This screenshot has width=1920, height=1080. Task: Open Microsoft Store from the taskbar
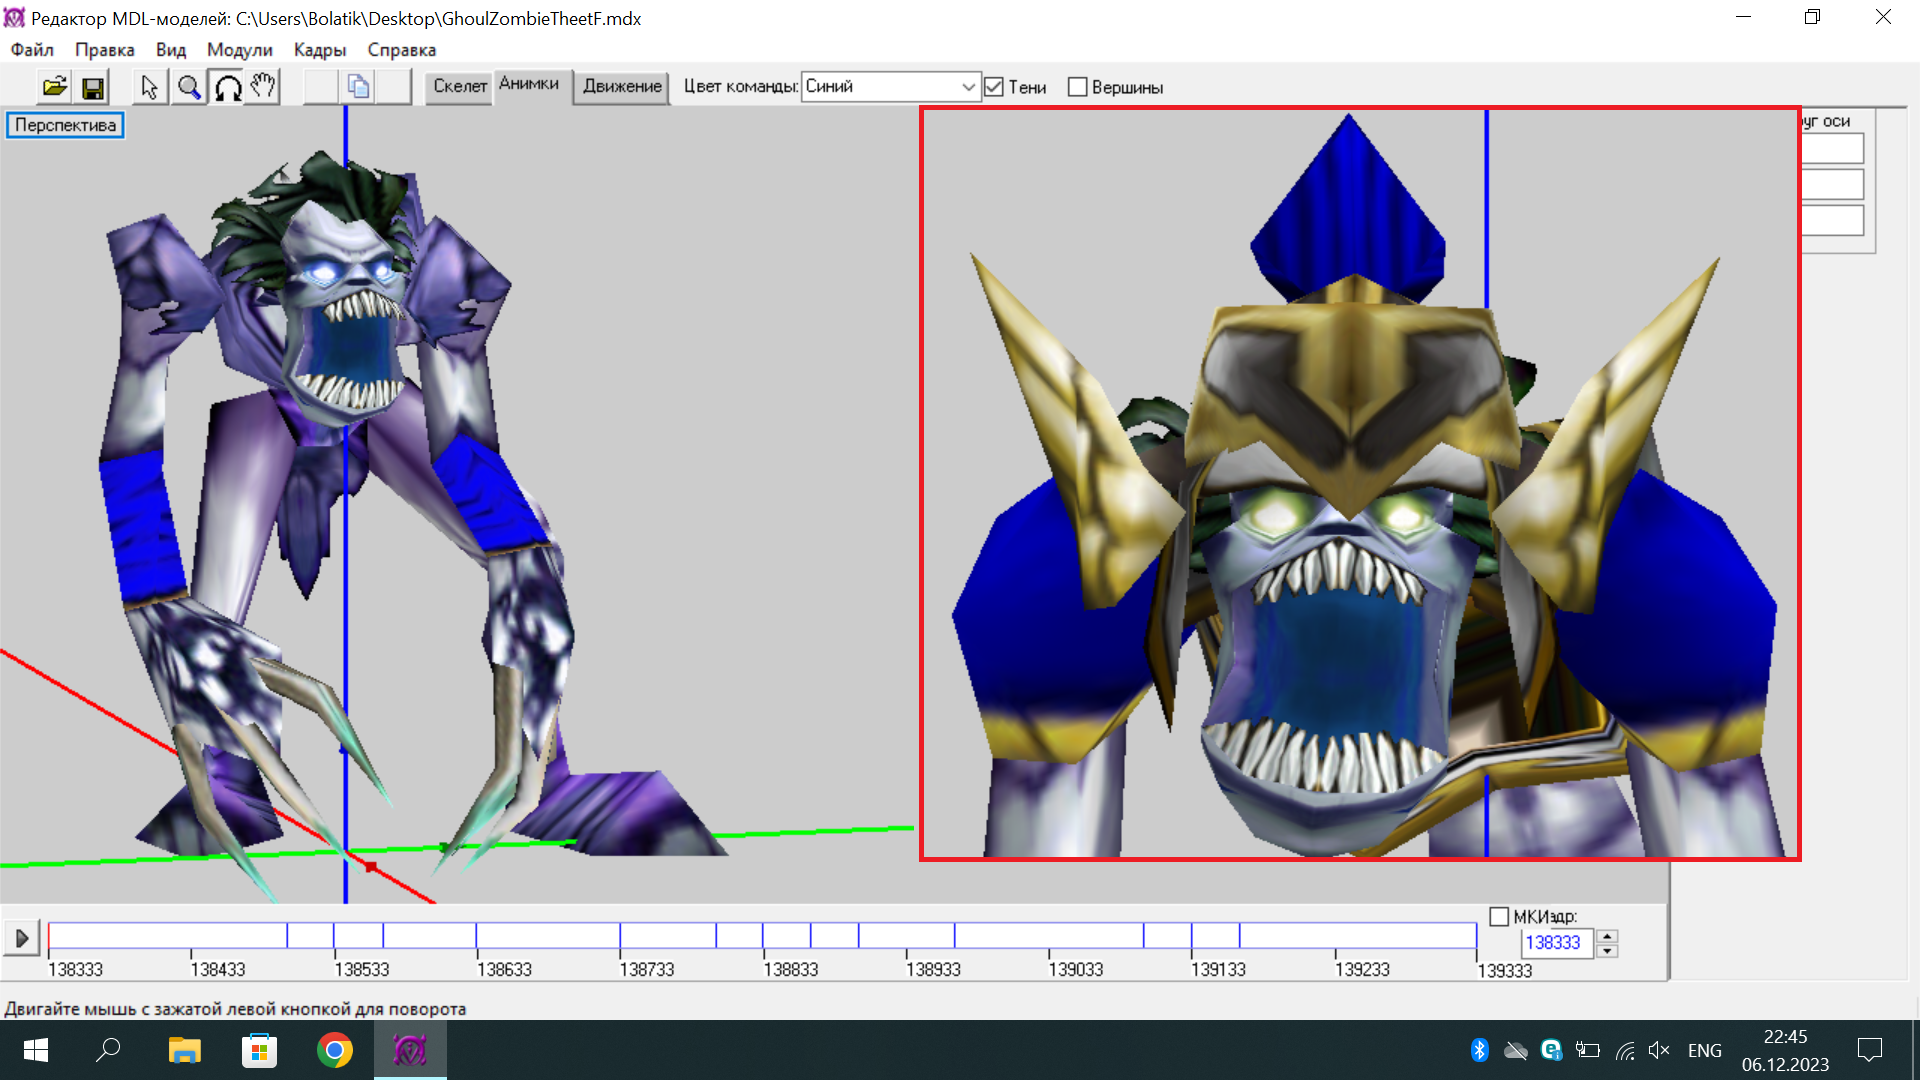(260, 1050)
